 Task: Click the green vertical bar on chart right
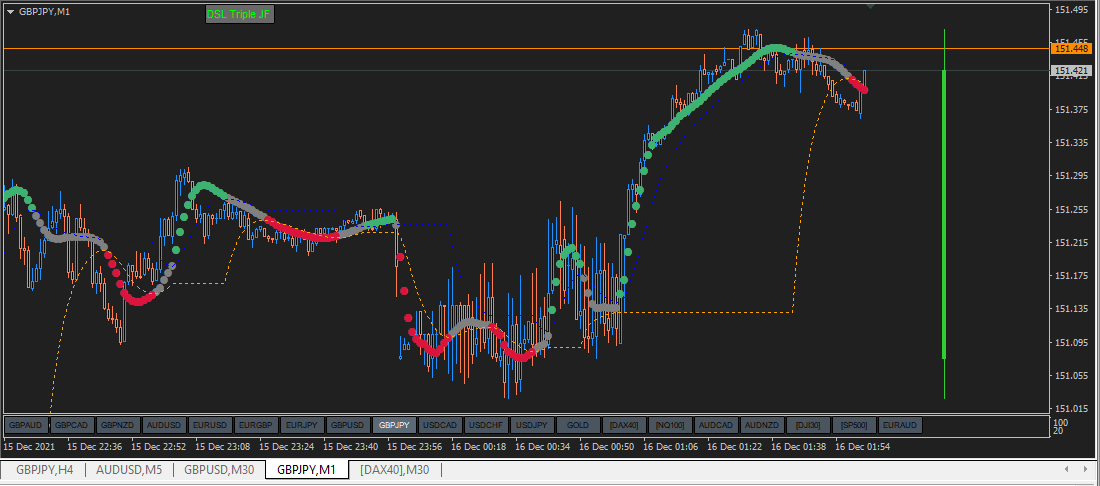(944, 214)
